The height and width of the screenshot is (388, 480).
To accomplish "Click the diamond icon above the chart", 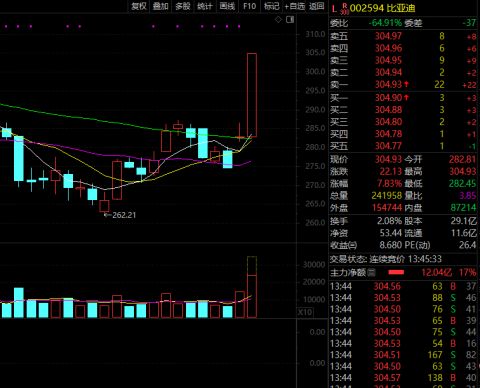I will (278, 20).
